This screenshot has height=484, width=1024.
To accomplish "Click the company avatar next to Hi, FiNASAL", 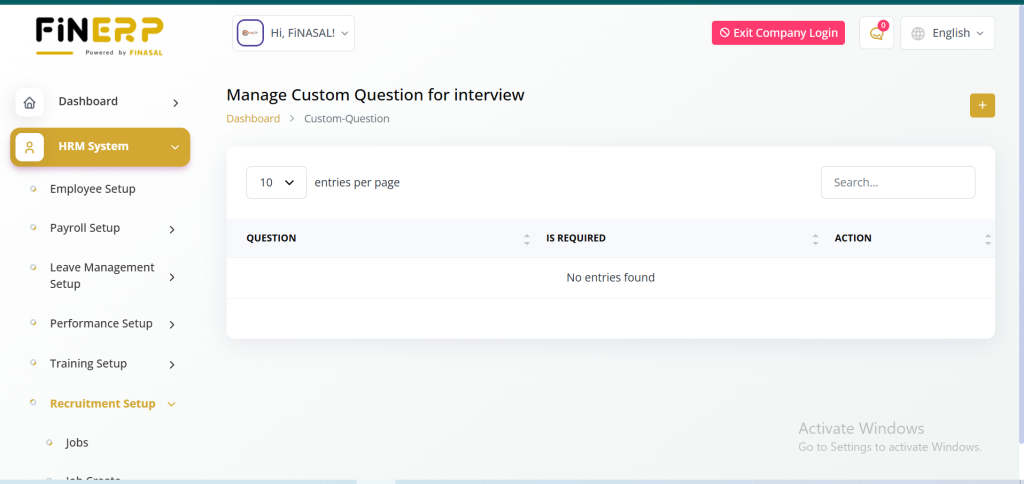I will [x=250, y=33].
